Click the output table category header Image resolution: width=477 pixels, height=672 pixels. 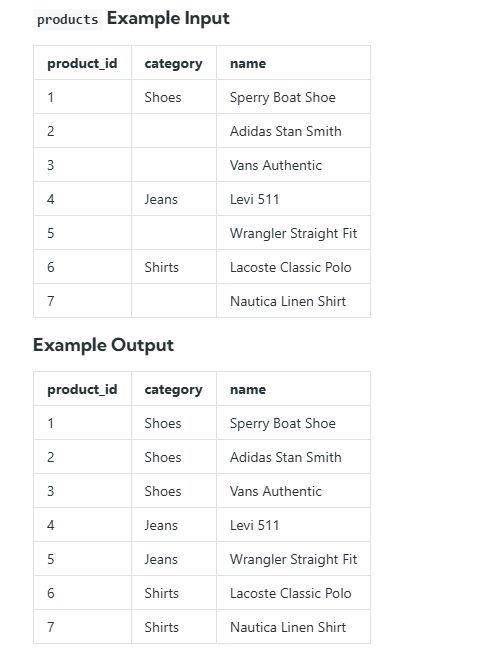(173, 390)
